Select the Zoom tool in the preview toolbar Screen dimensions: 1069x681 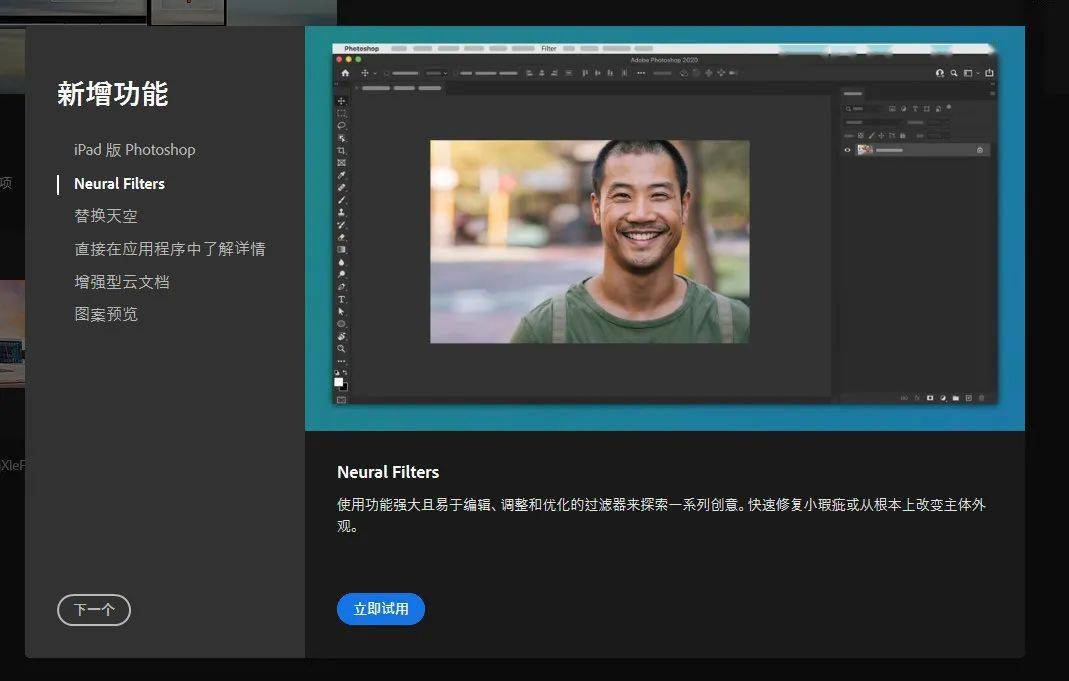point(342,348)
